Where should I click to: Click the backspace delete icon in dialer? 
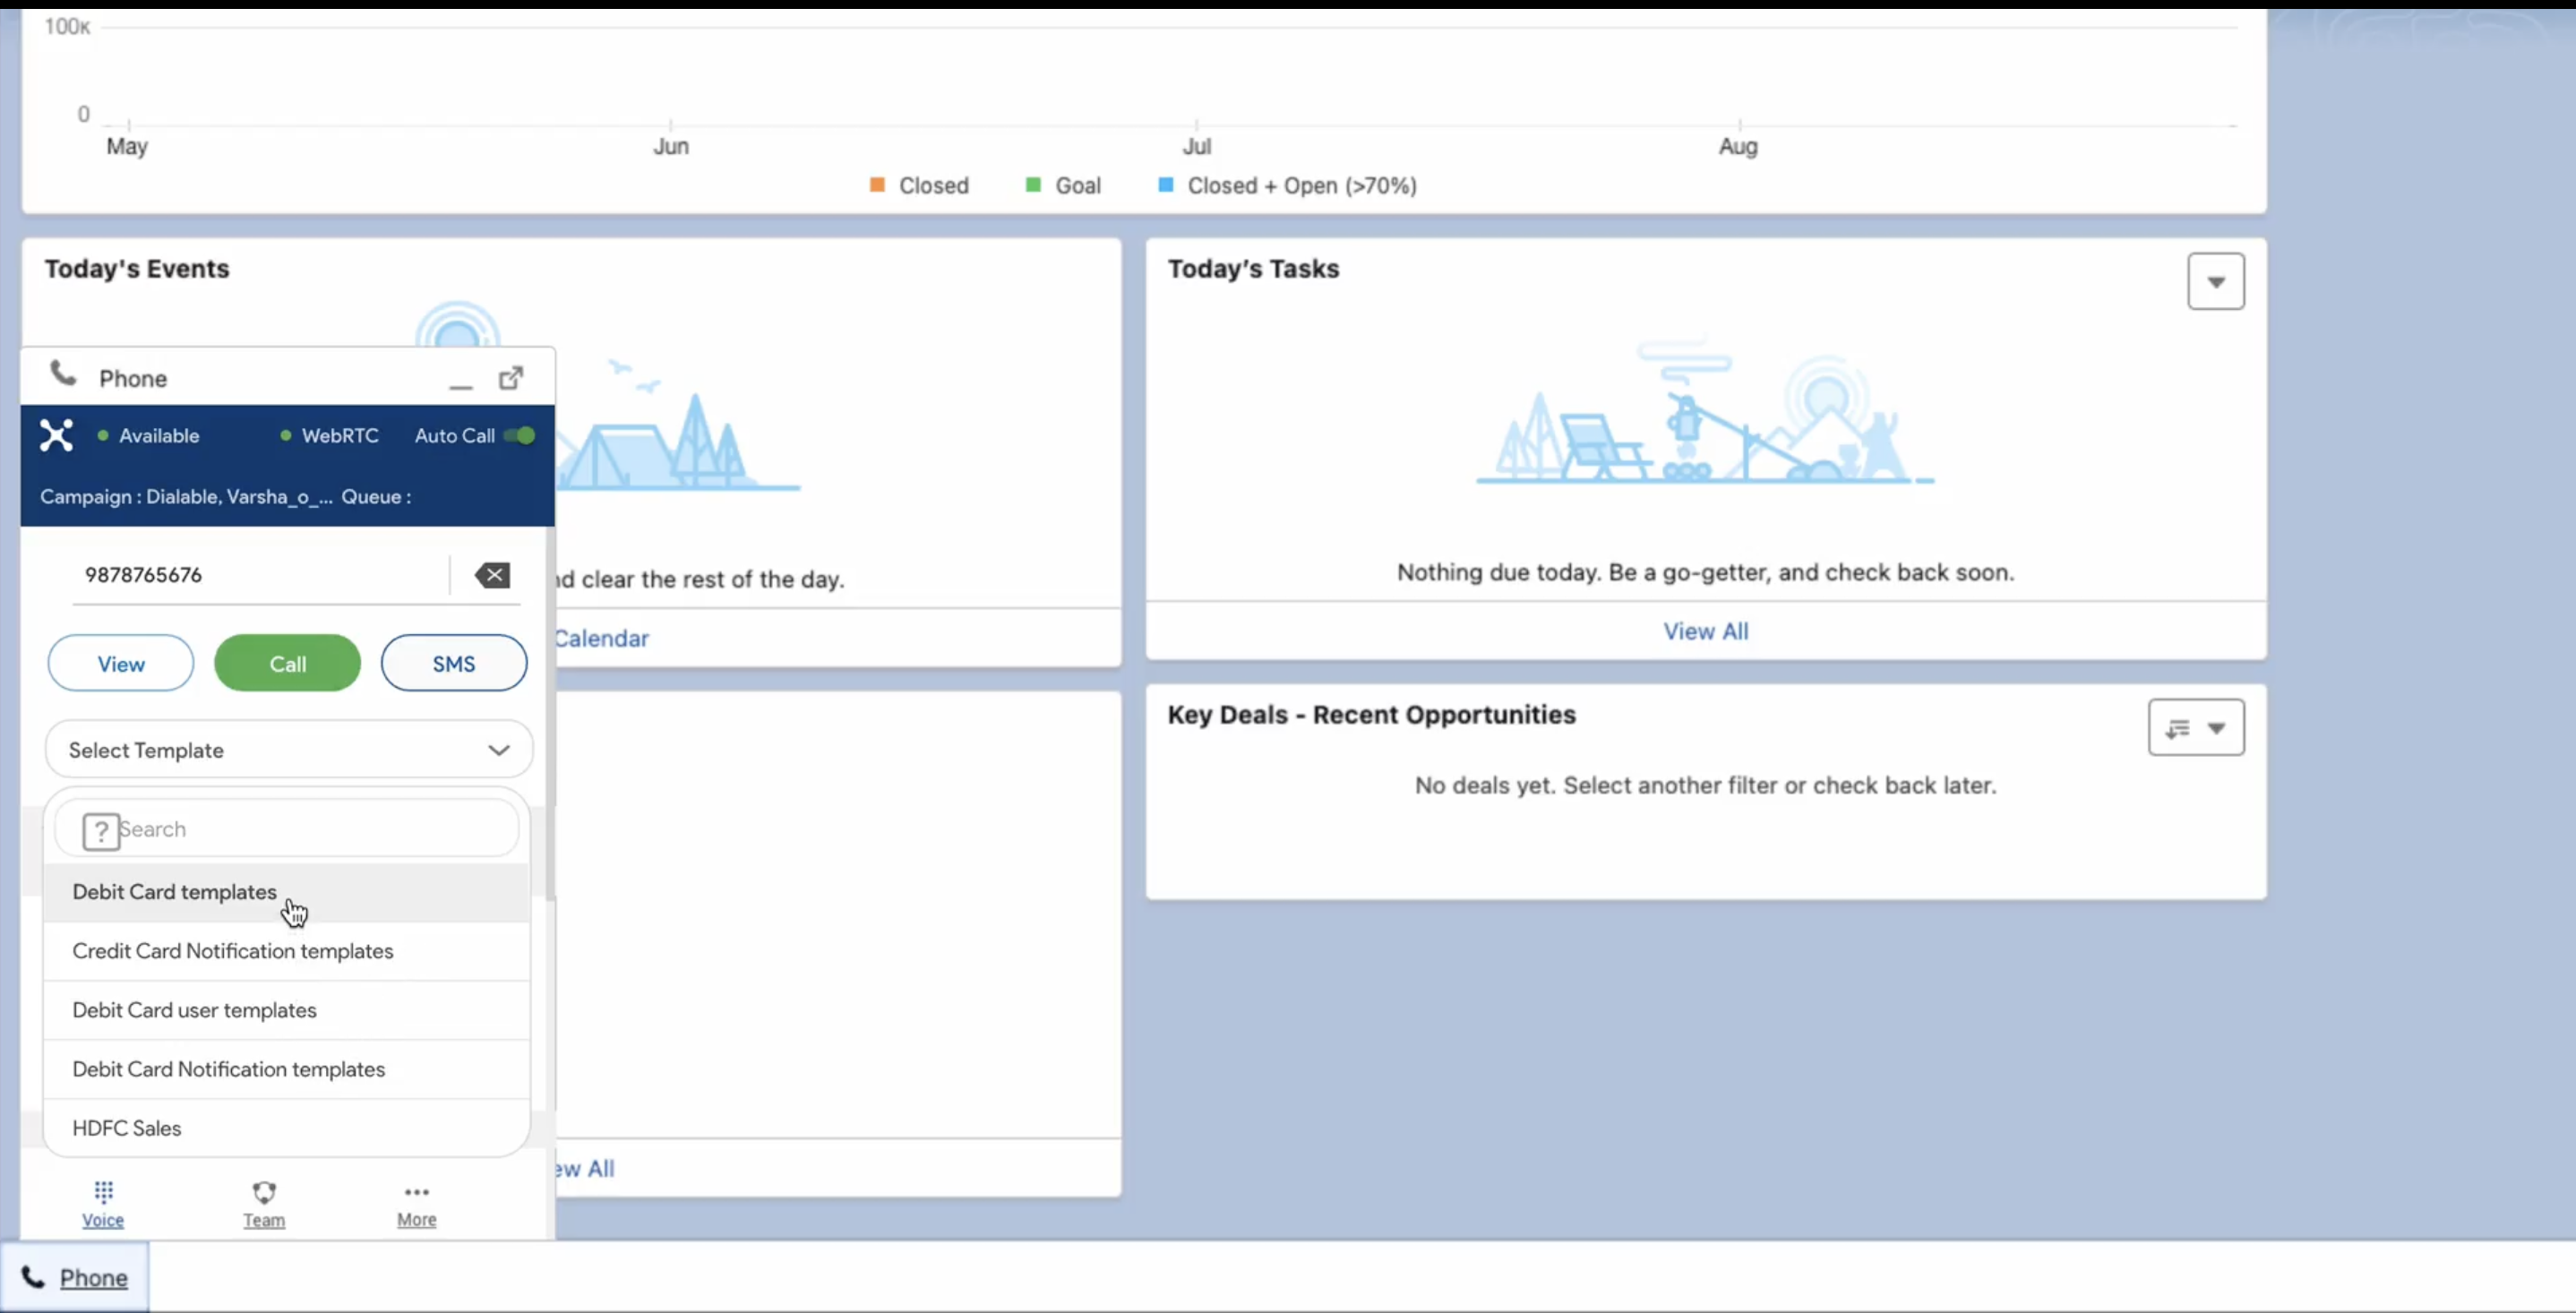(x=492, y=575)
